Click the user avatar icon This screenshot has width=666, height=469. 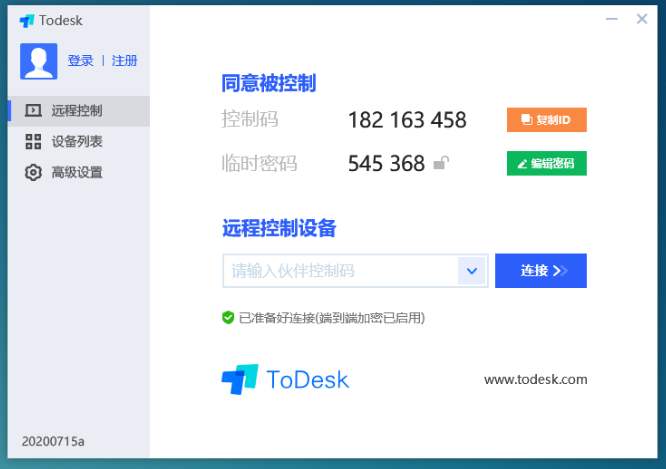pos(39,61)
